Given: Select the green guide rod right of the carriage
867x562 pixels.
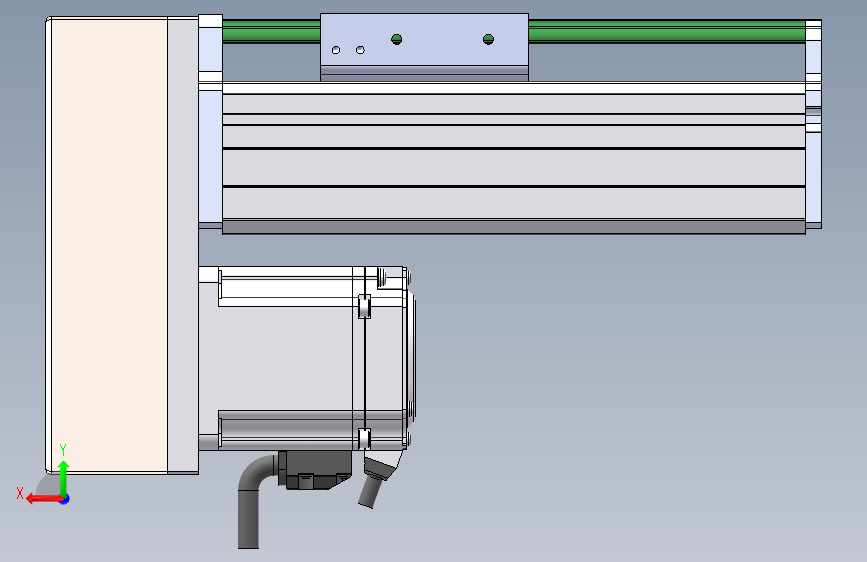Looking at the screenshot, I should pos(667,32).
